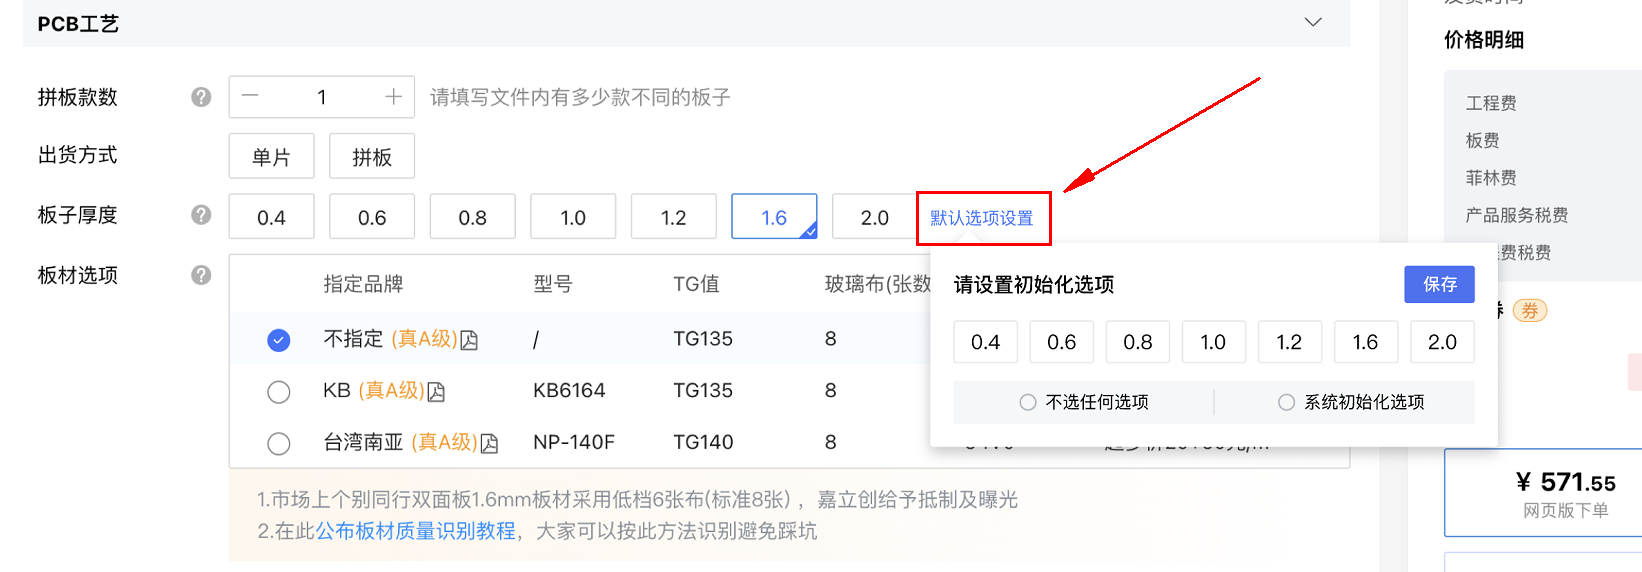Image resolution: width=1642 pixels, height=572 pixels.
Task: Click 保存 button in popup
Action: click(1439, 285)
